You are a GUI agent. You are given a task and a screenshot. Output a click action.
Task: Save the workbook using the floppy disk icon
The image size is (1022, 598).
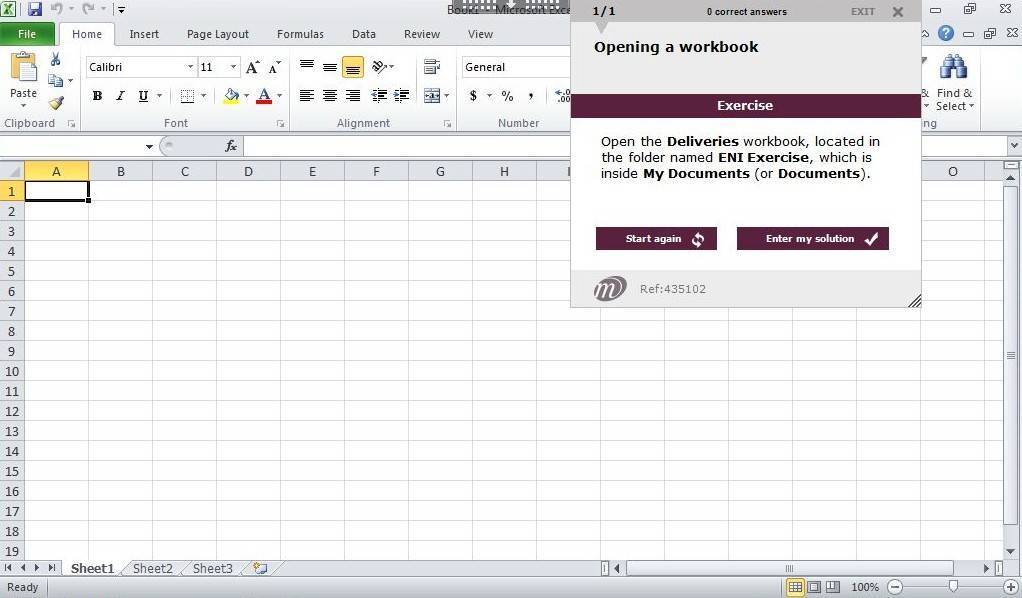tap(35, 10)
